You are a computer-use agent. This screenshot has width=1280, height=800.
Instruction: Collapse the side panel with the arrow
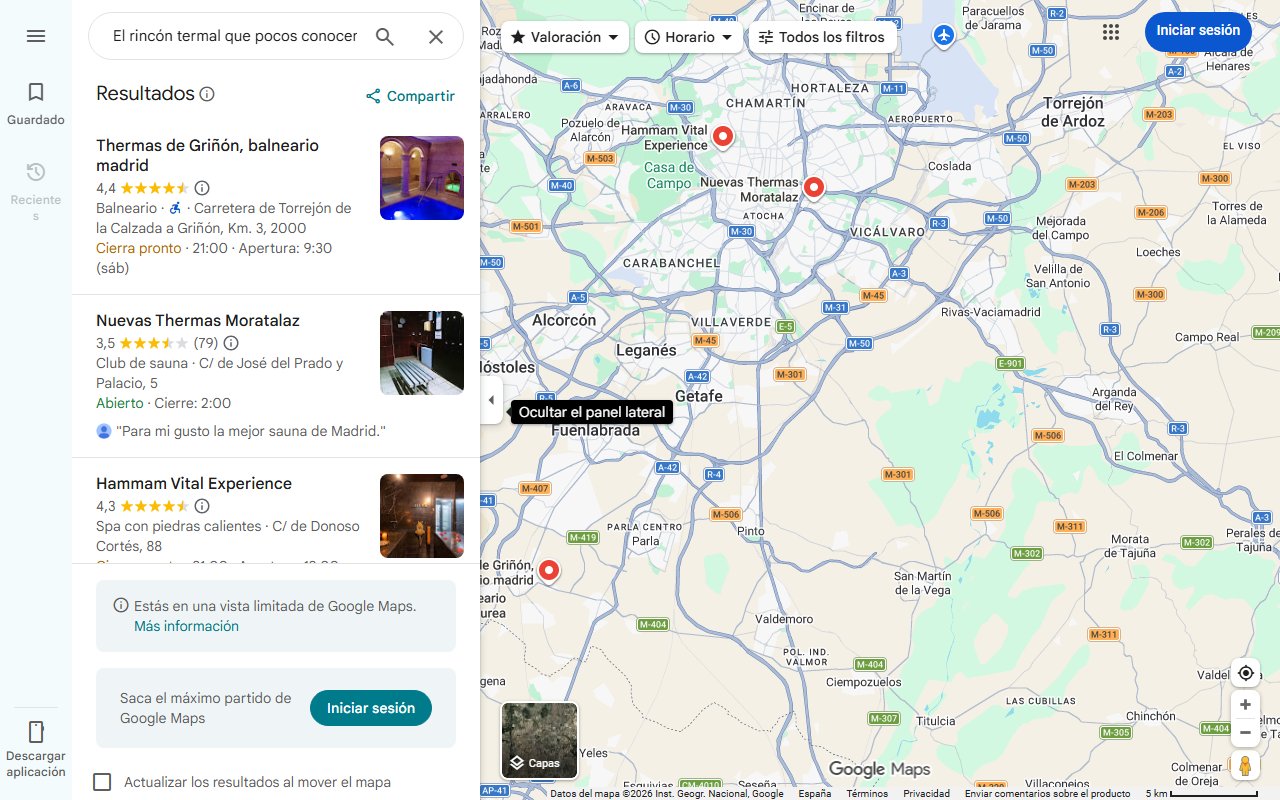[x=491, y=399]
